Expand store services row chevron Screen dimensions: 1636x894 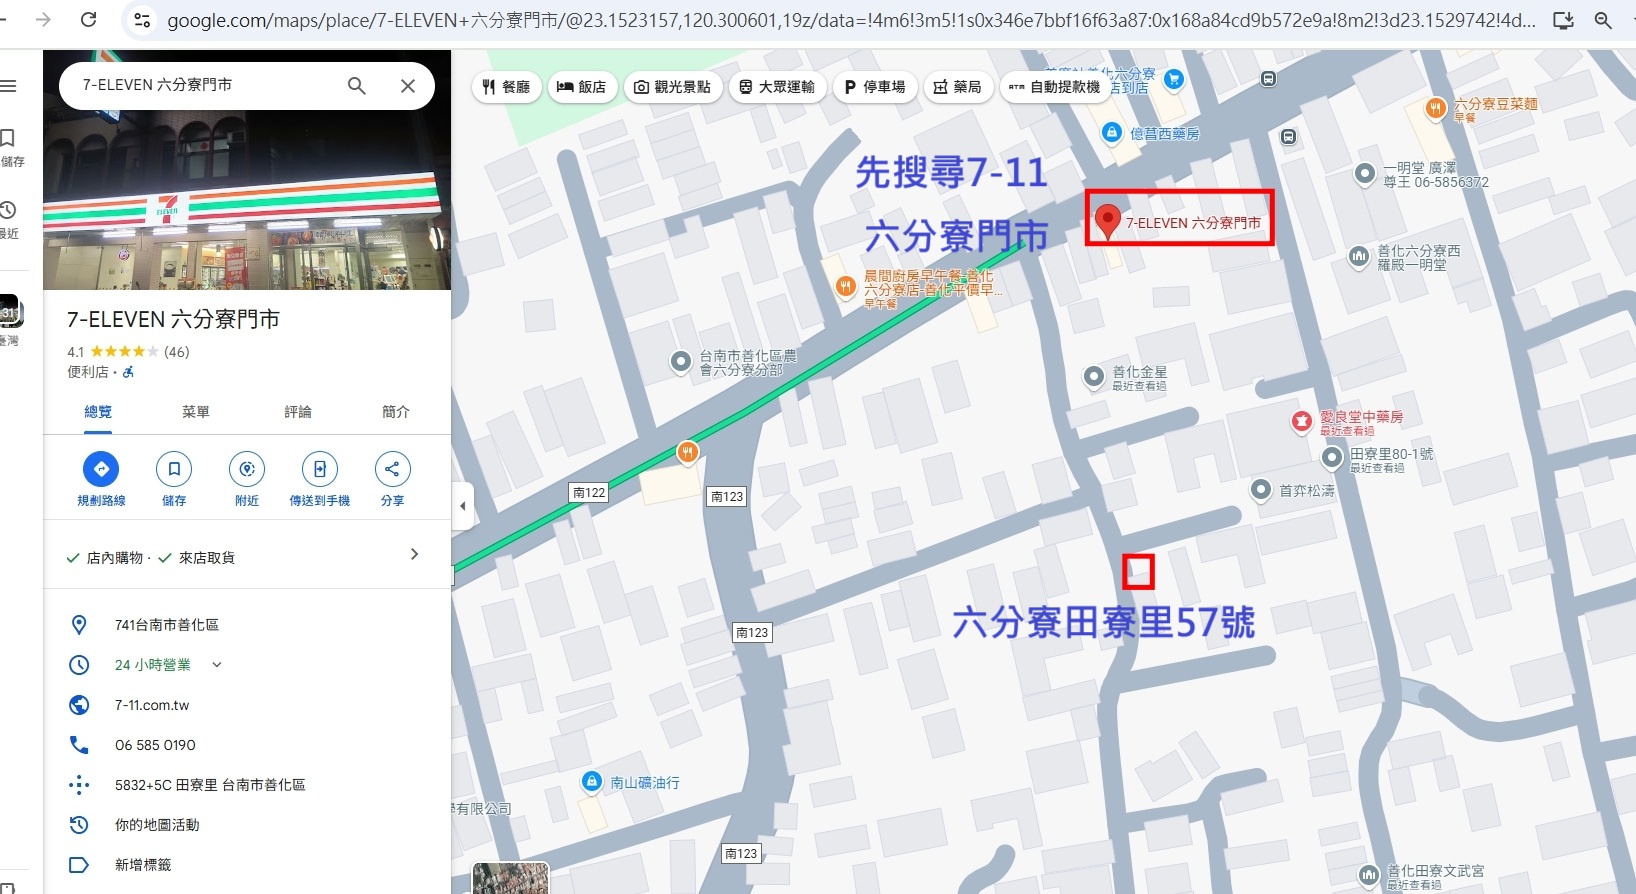click(x=414, y=554)
